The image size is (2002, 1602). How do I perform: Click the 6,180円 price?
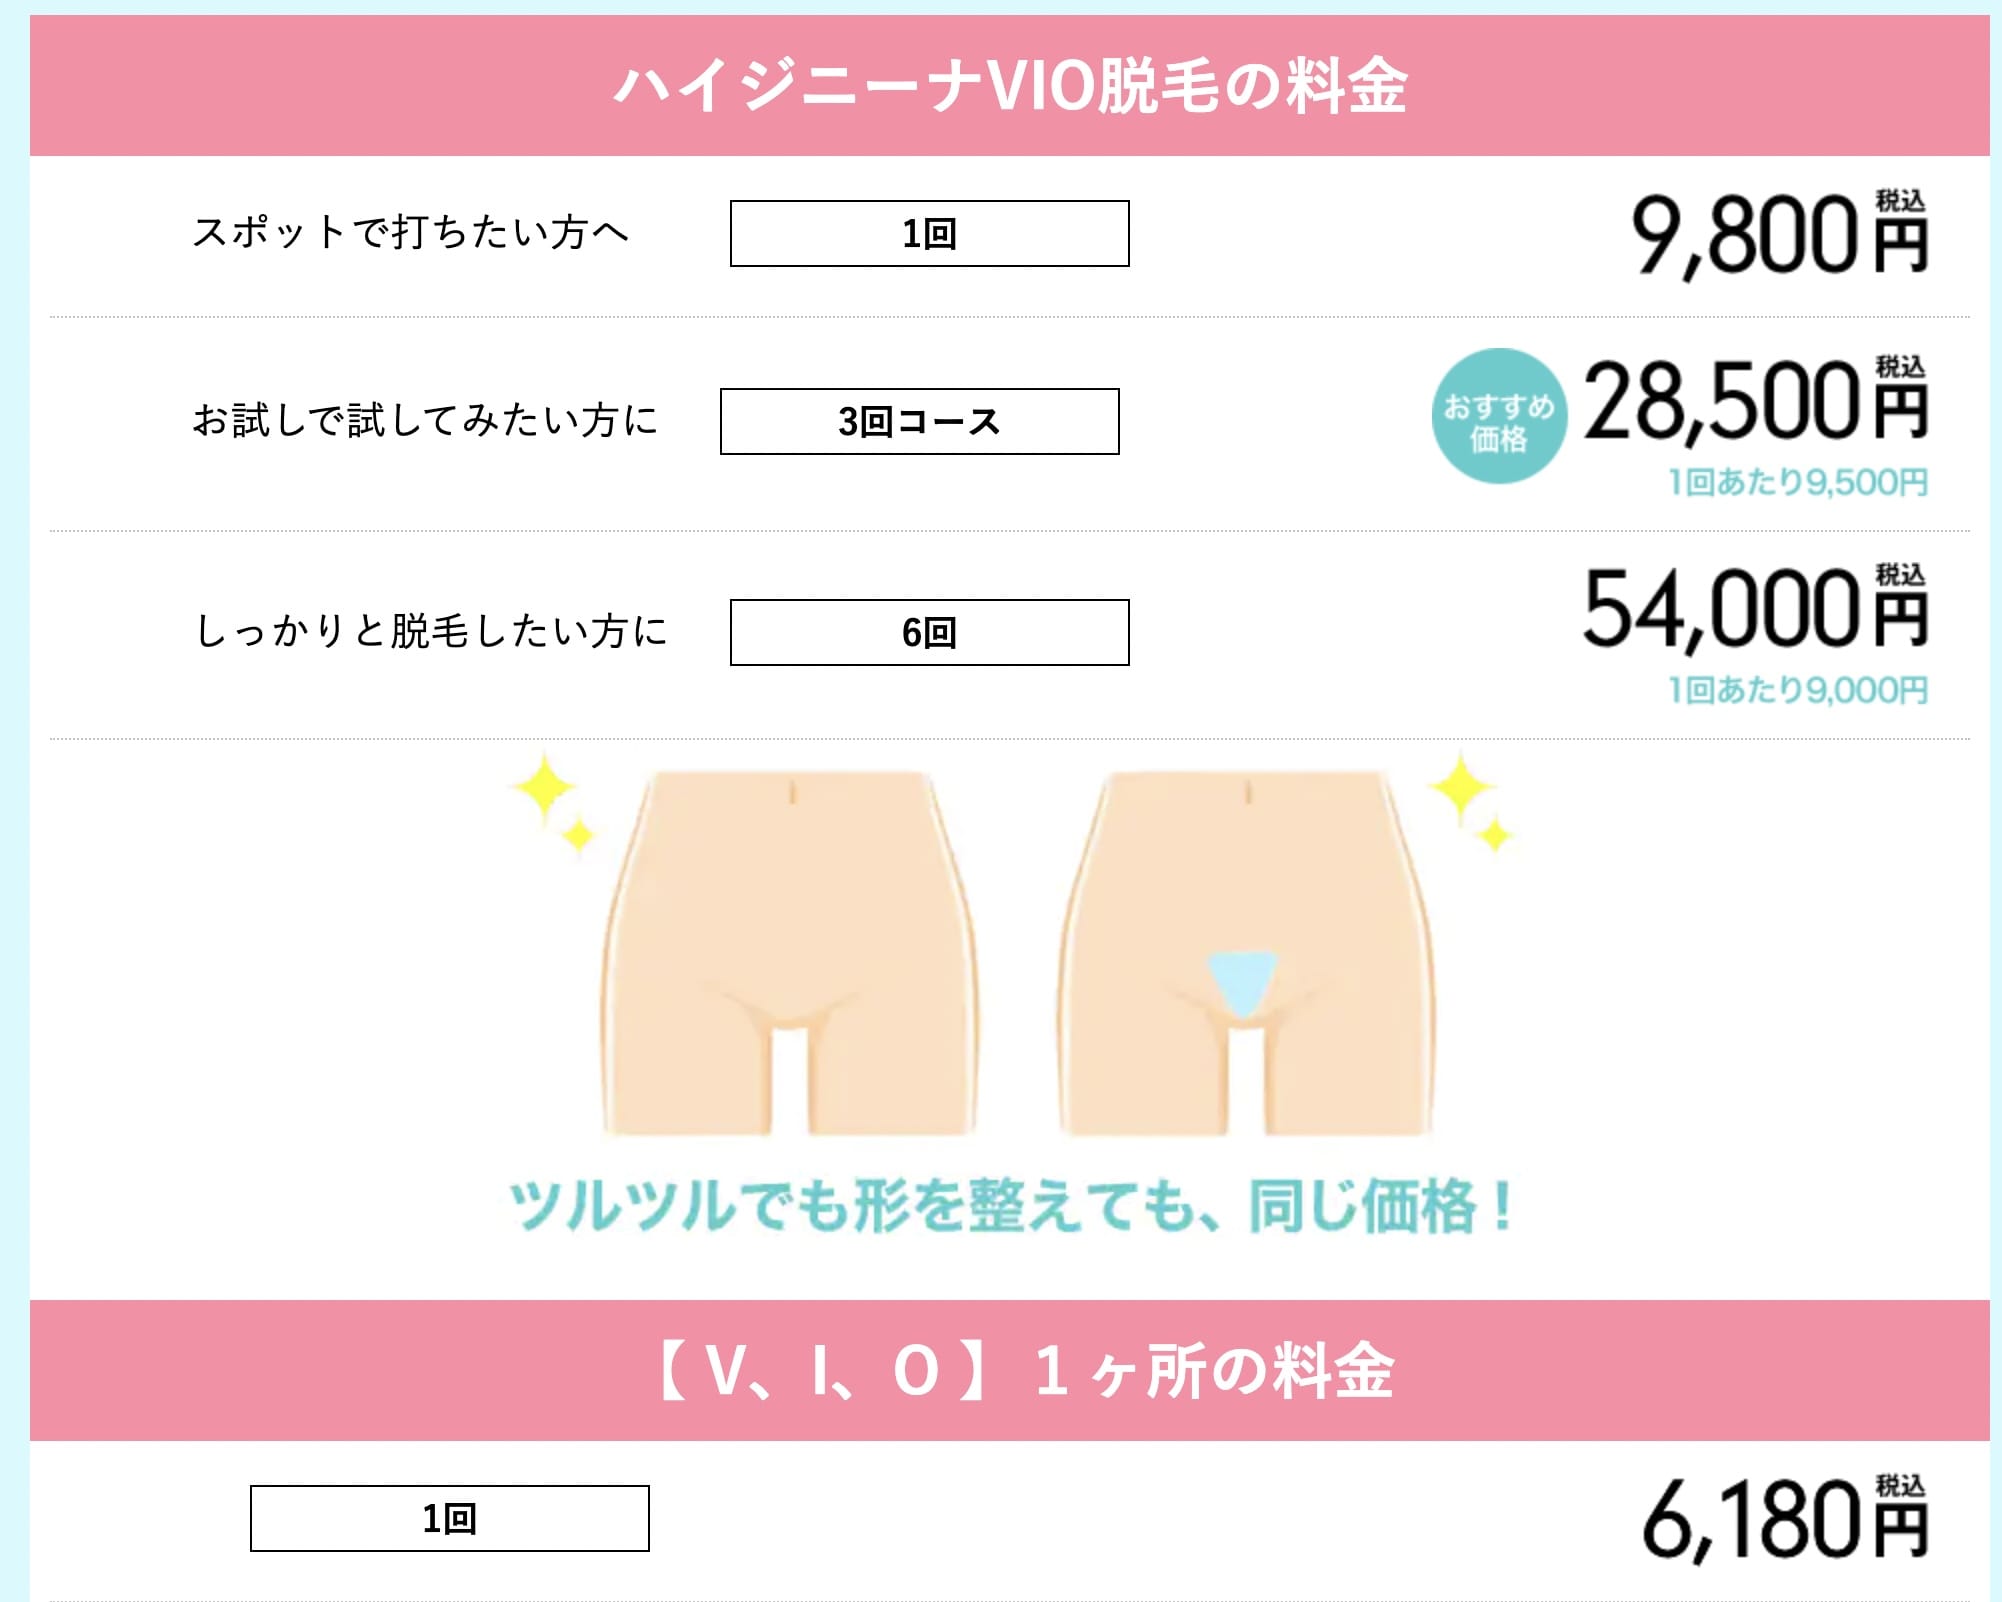tap(1783, 1522)
